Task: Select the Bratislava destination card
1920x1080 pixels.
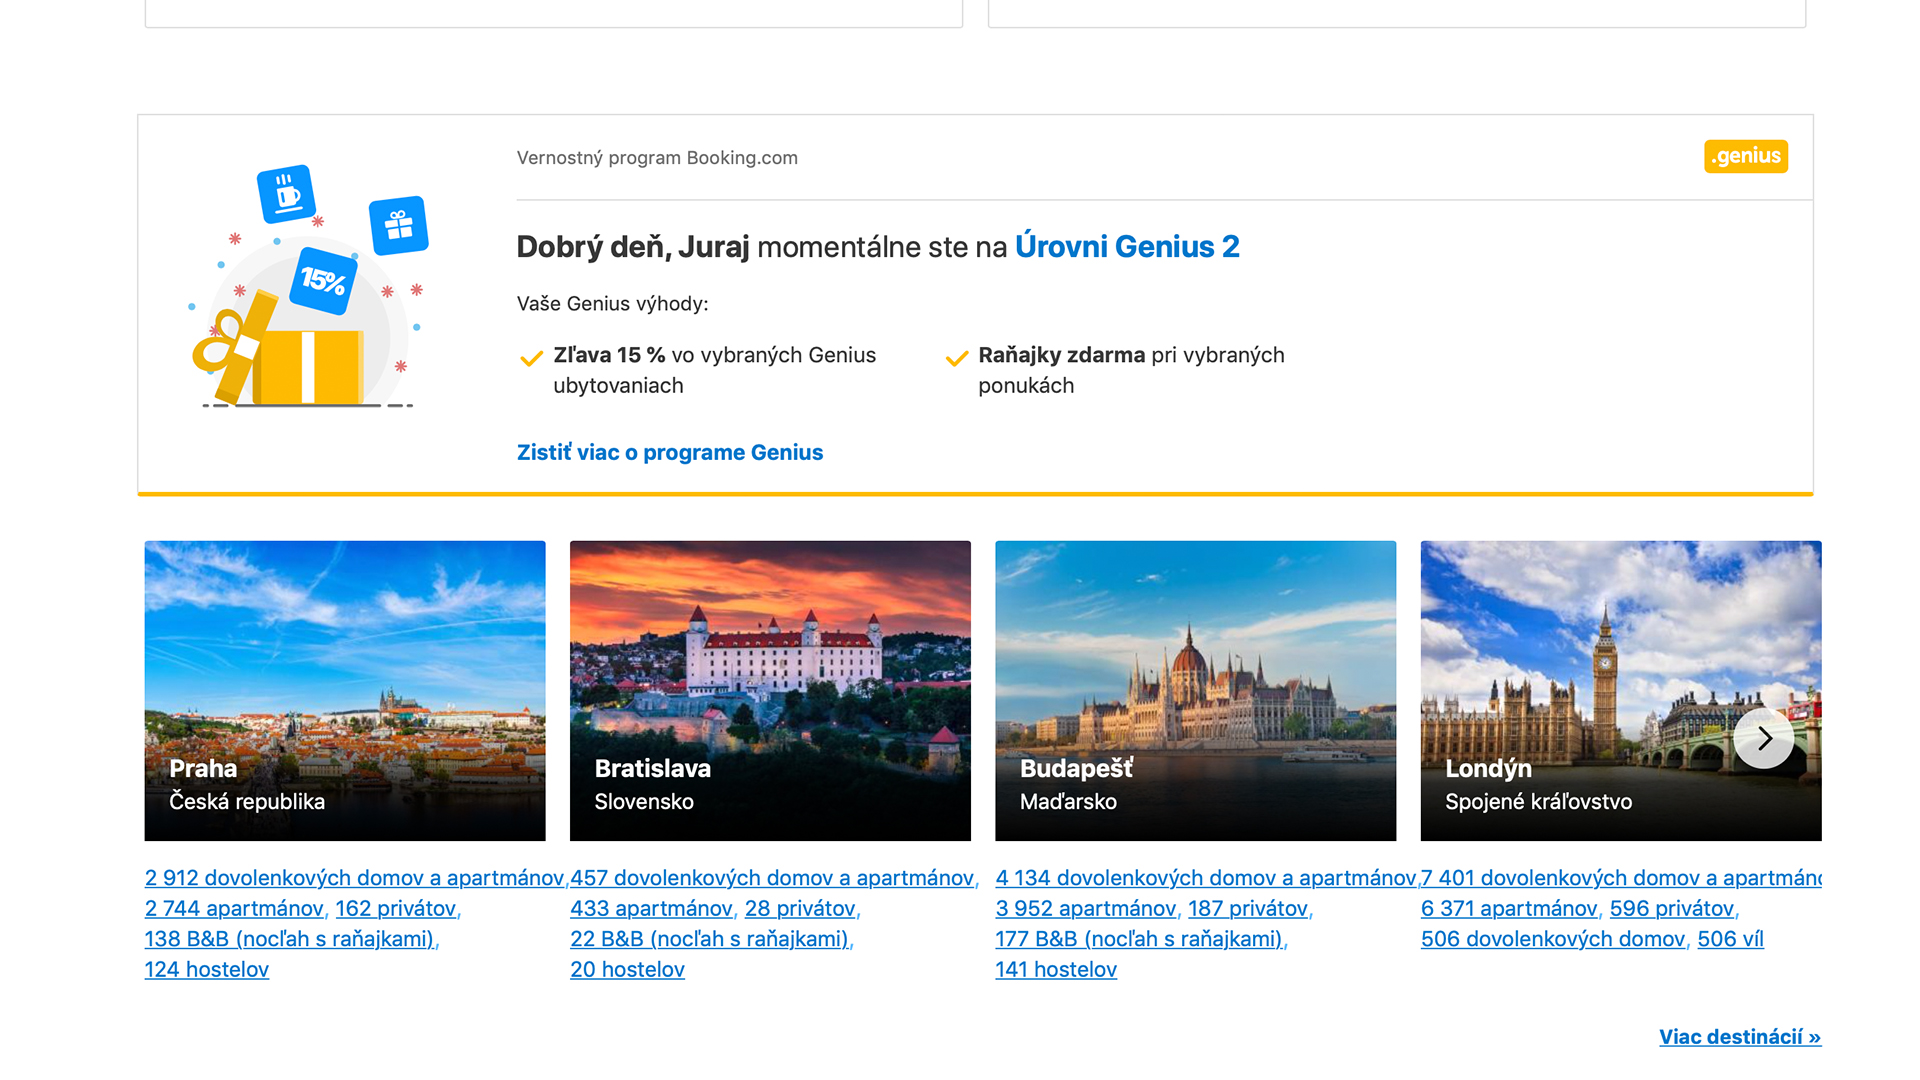Action: [770, 691]
